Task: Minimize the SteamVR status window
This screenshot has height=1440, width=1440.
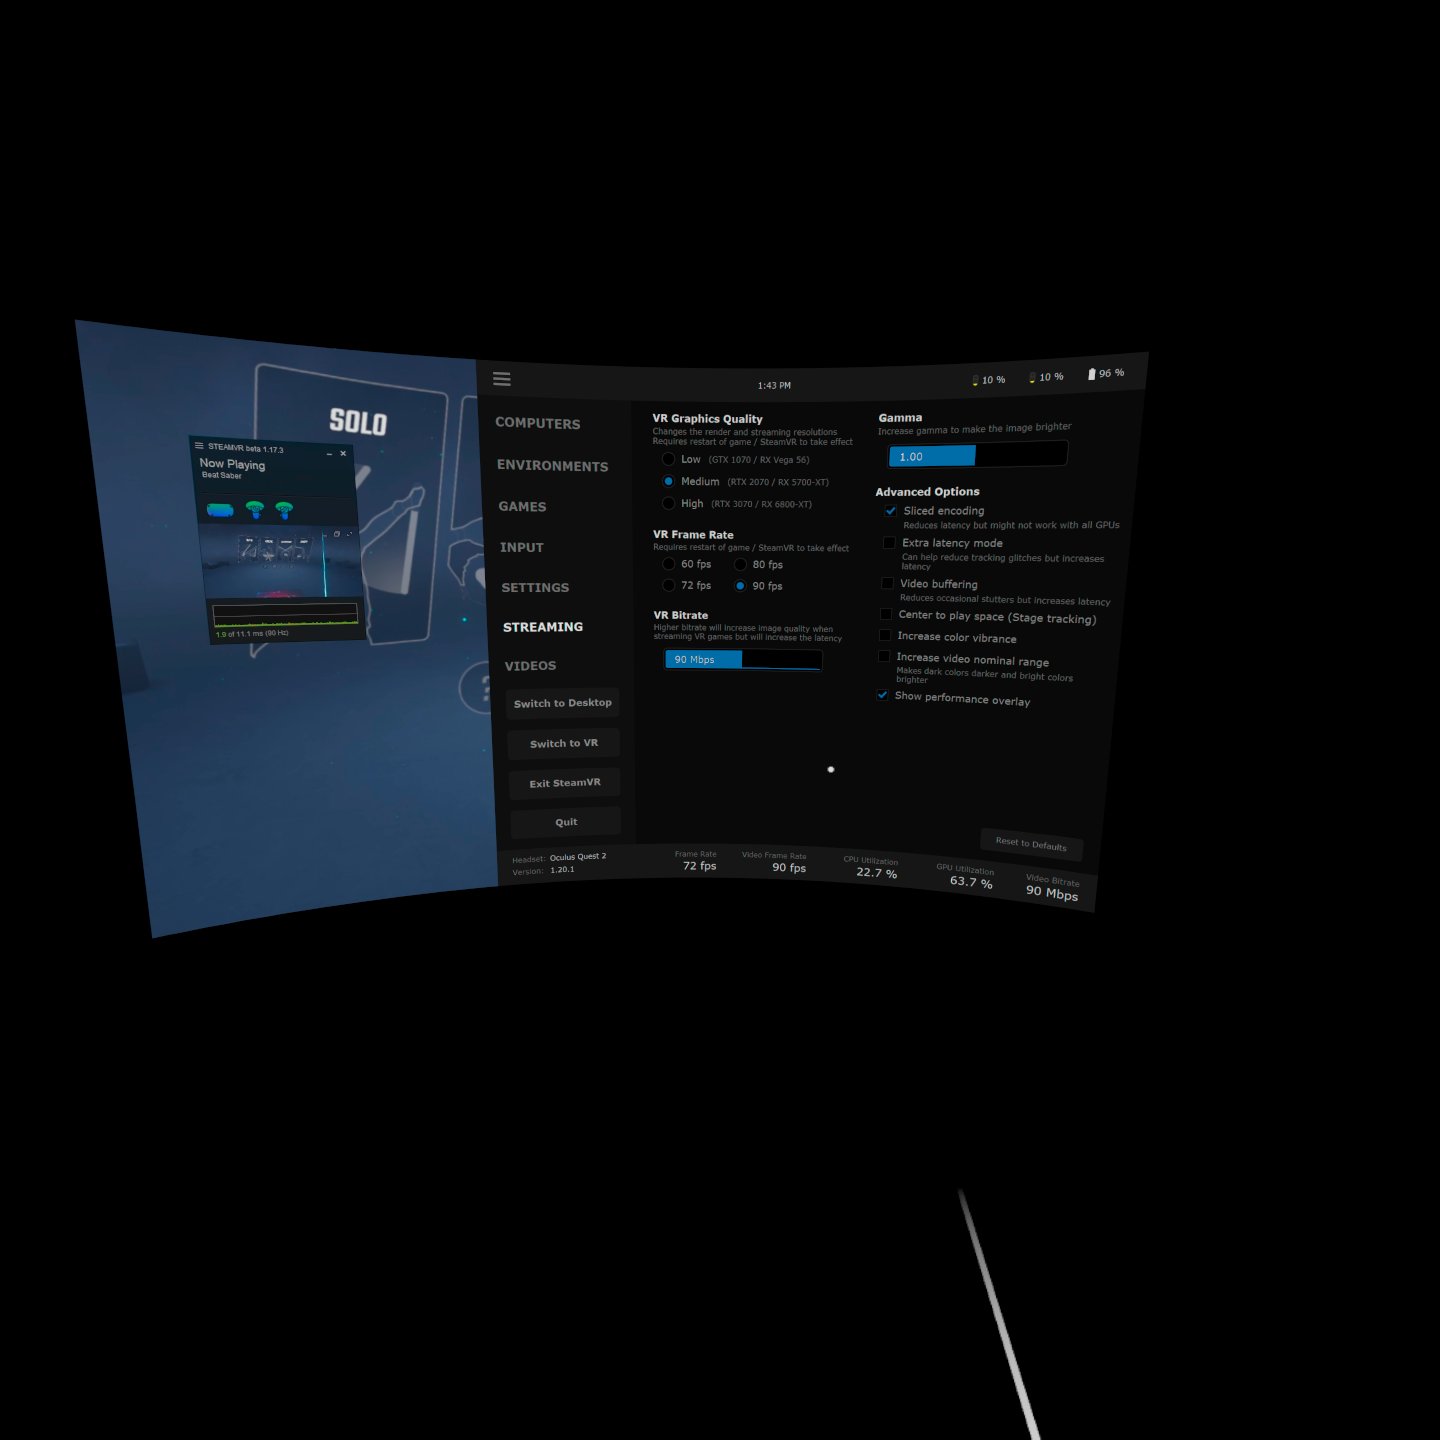Action: point(329,454)
